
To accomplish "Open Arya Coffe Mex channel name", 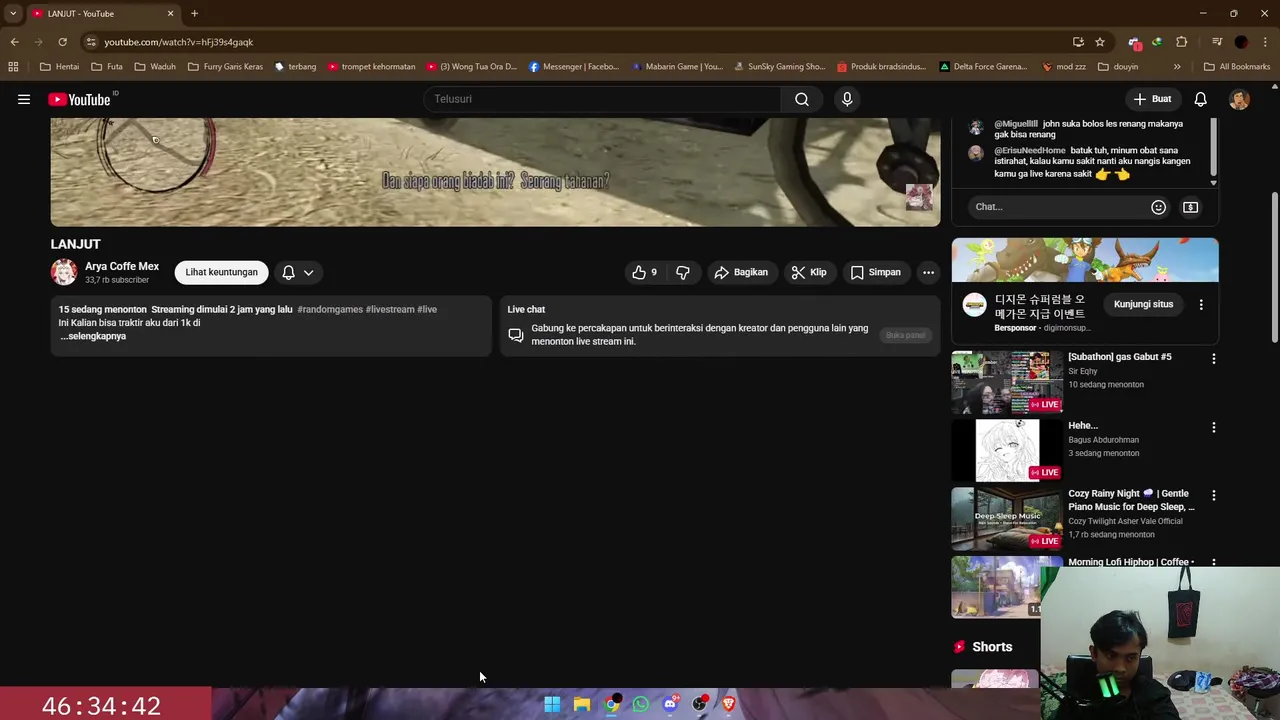I will point(122,266).
